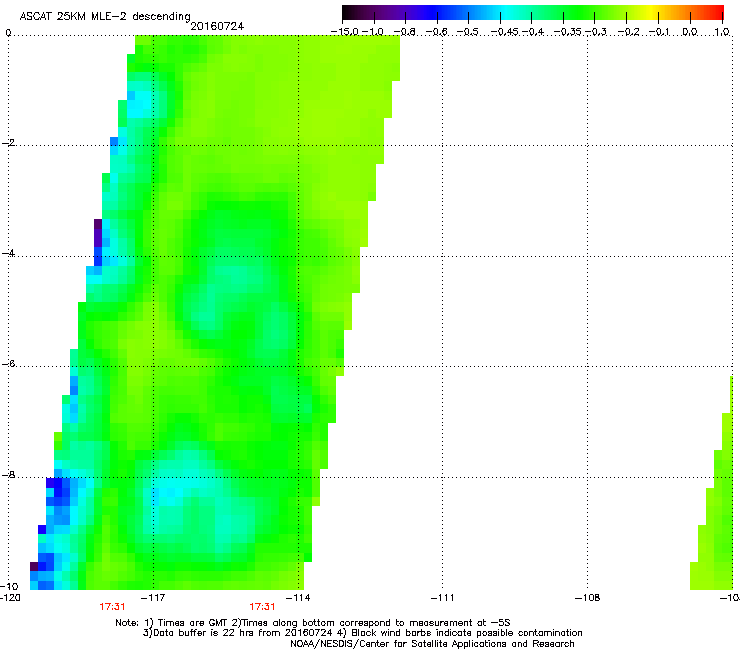Select the latitude axis label -8
Viewport: 740px width, 650px height.
pyautogui.click(x=8, y=475)
